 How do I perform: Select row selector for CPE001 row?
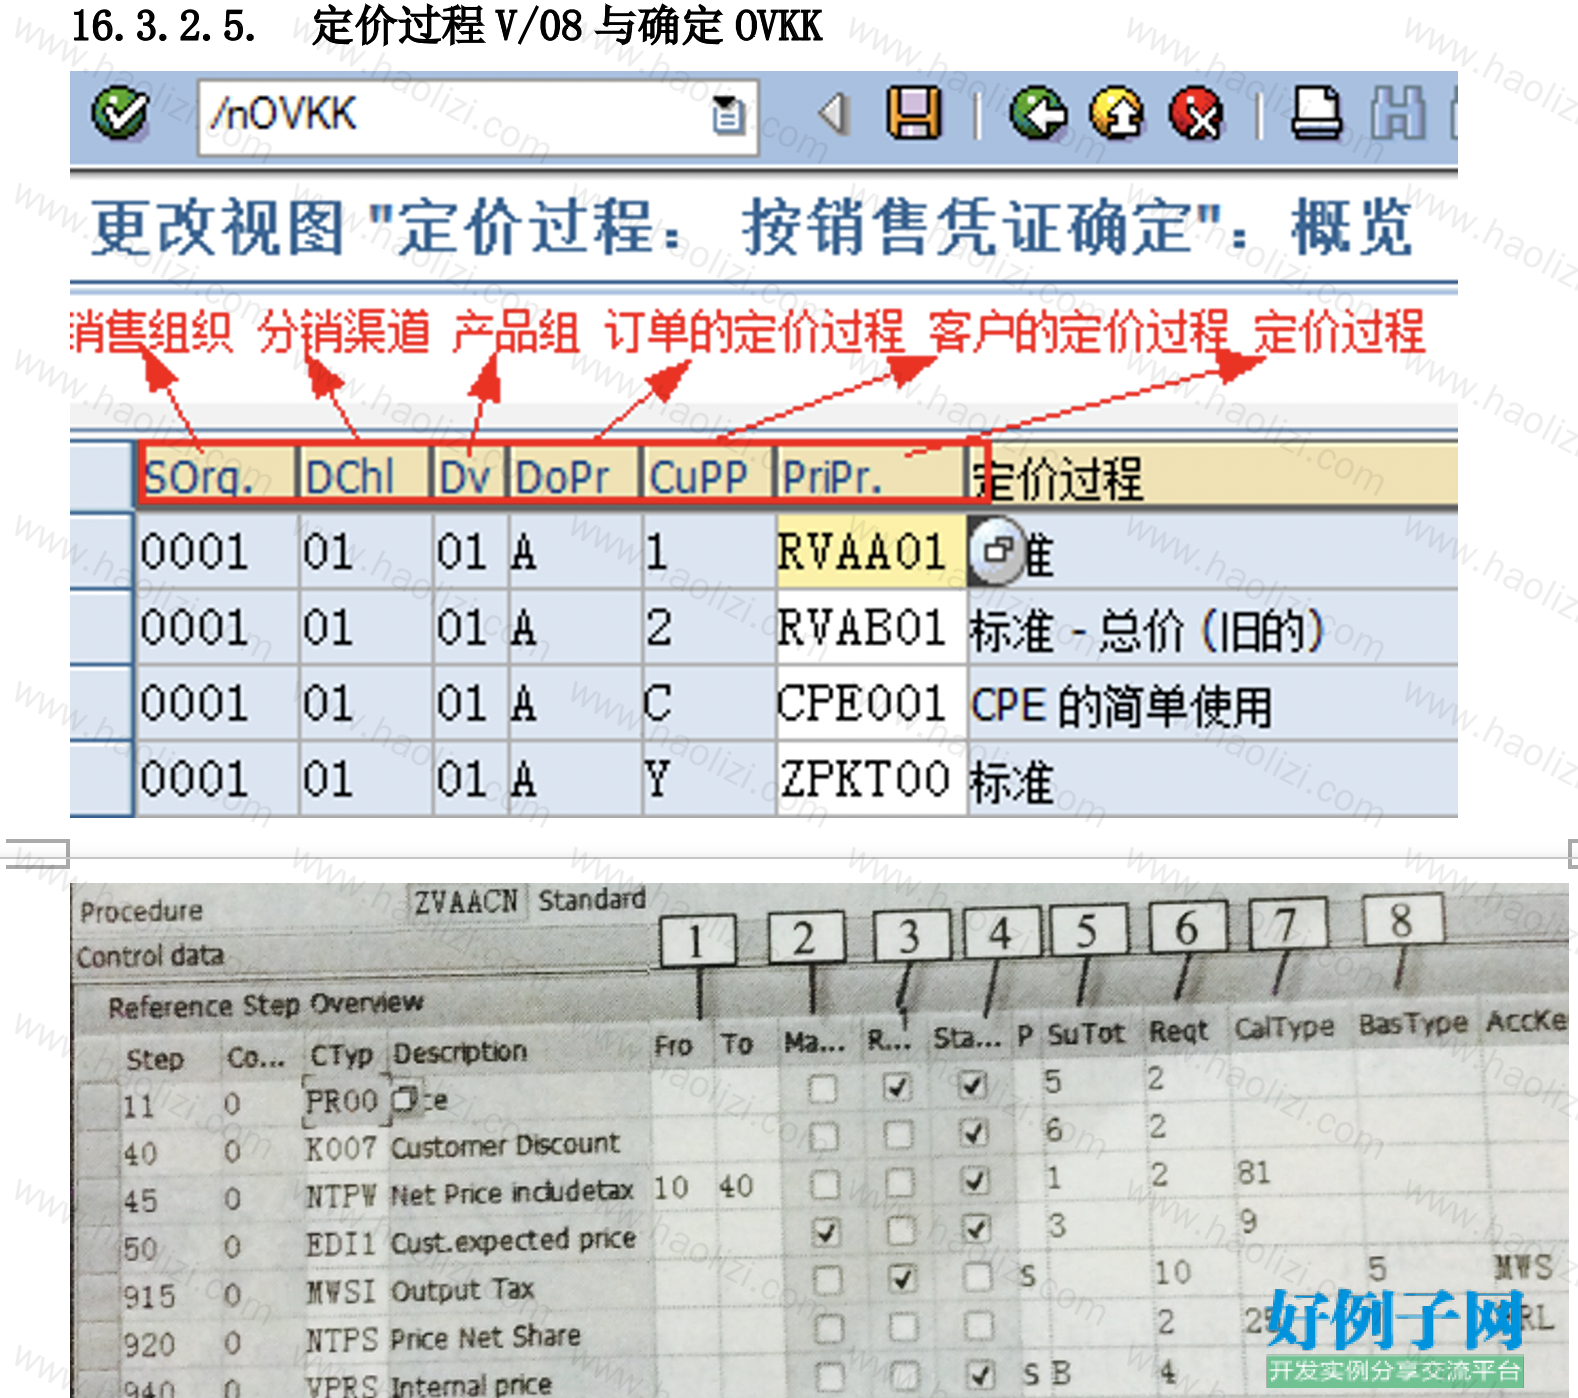coord(101,703)
